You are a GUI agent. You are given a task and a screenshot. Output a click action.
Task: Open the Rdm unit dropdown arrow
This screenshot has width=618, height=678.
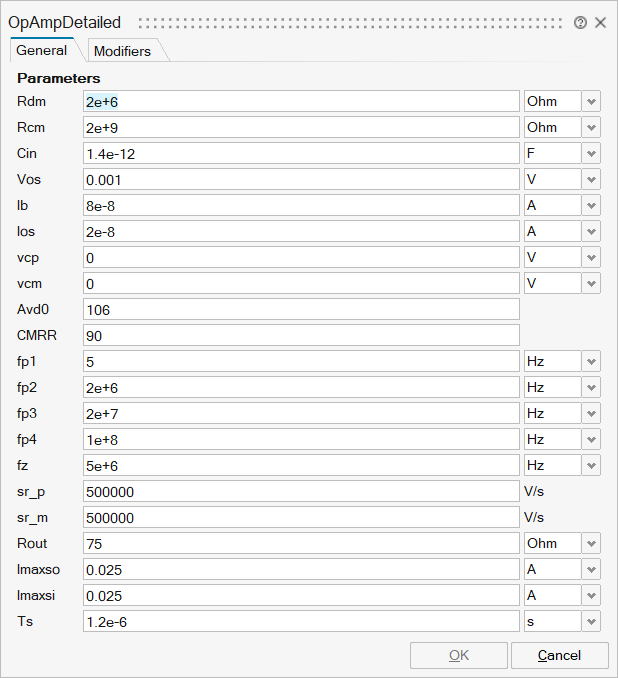(x=592, y=101)
